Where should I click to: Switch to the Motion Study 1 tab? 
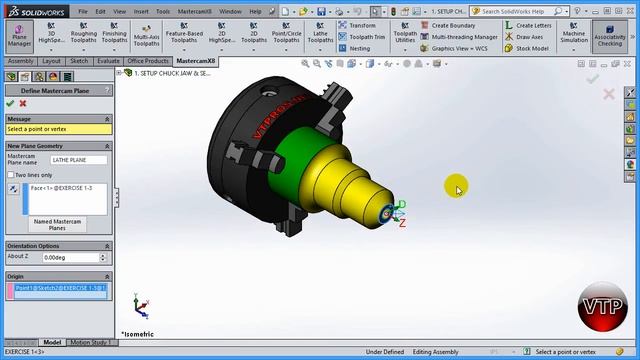pyautogui.click(x=91, y=342)
